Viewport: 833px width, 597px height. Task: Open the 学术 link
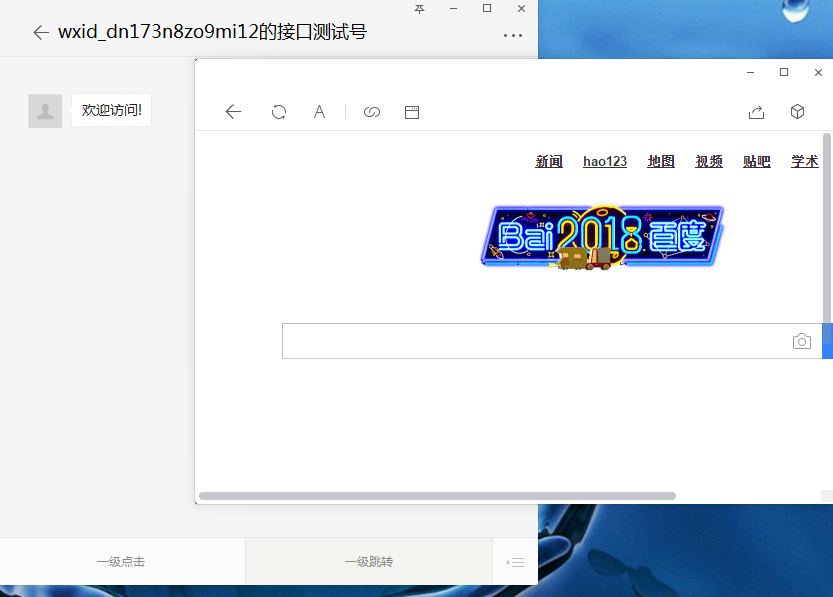pyautogui.click(x=804, y=161)
